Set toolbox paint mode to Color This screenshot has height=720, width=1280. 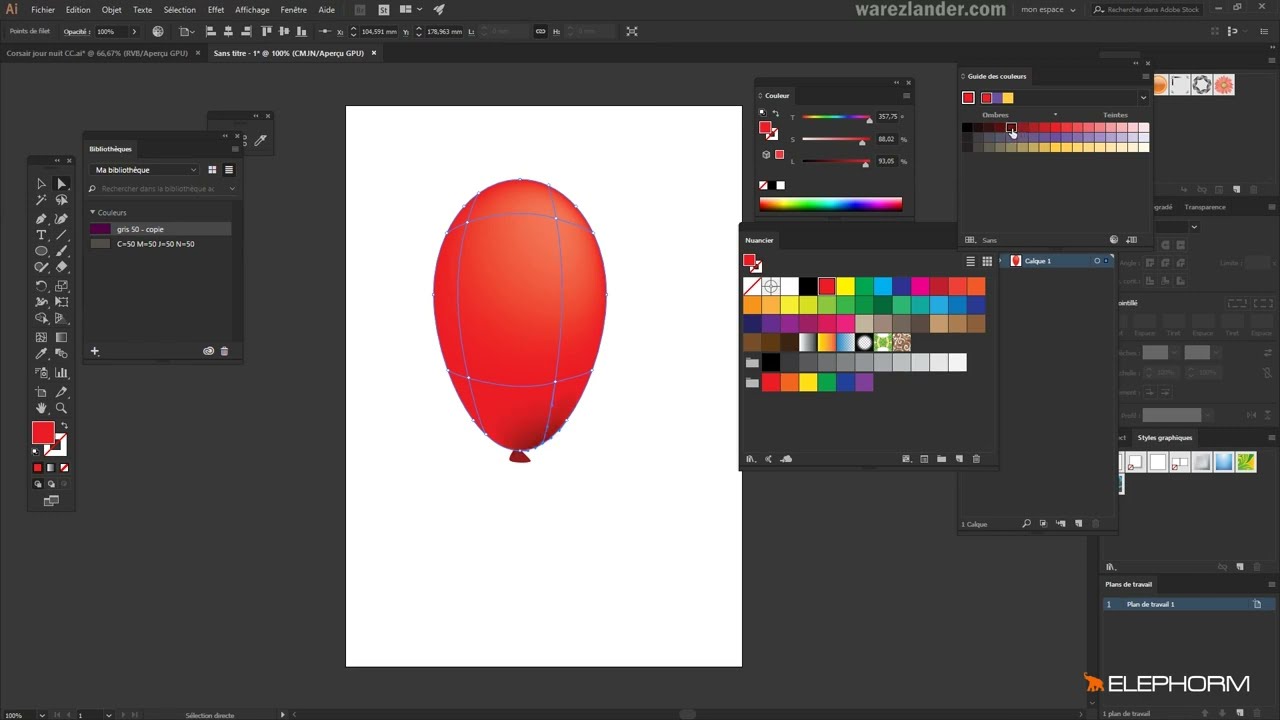pyautogui.click(x=38, y=467)
